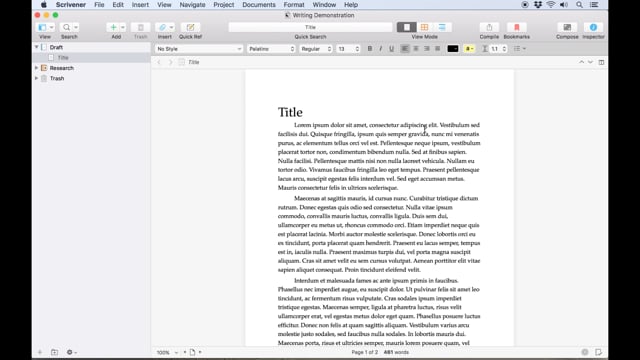Open the list style dropdown

519,49
